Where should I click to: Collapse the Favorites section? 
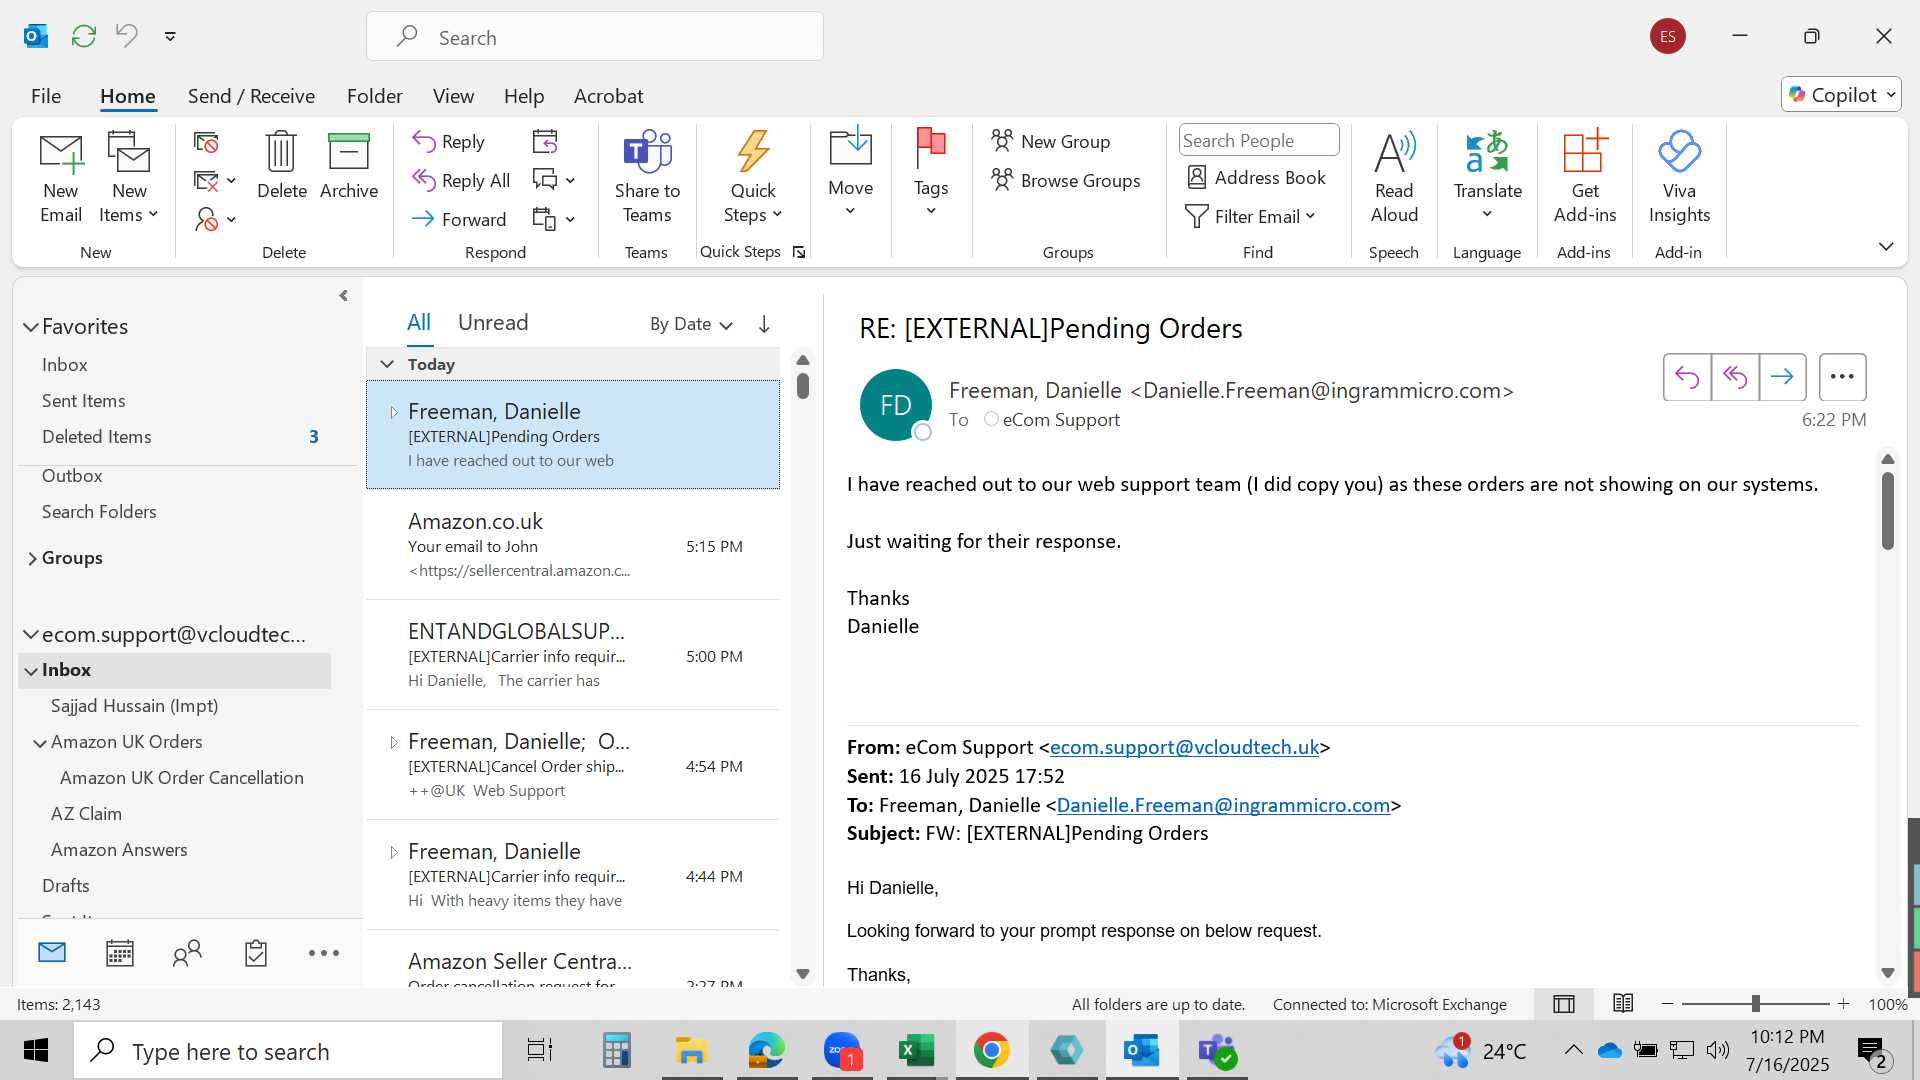coord(31,327)
